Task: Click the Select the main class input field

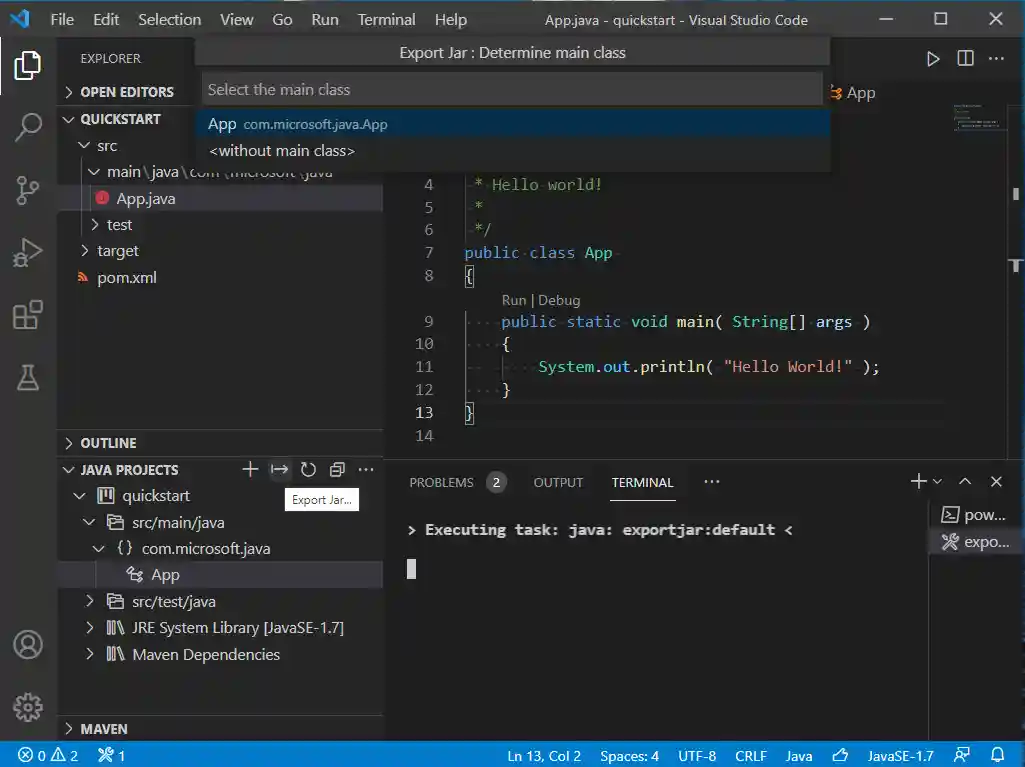Action: tap(512, 90)
